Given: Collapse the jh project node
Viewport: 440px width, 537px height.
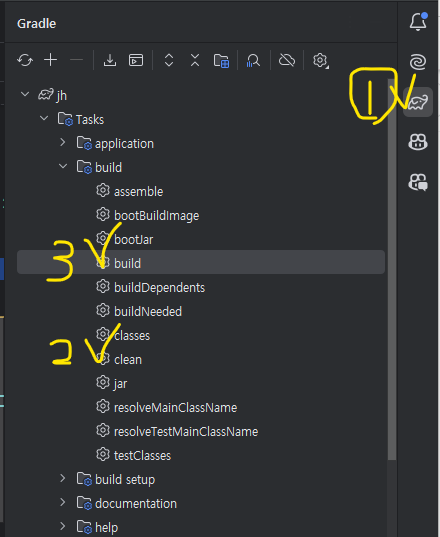Looking at the screenshot, I should pyautogui.click(x=25, y=94).
